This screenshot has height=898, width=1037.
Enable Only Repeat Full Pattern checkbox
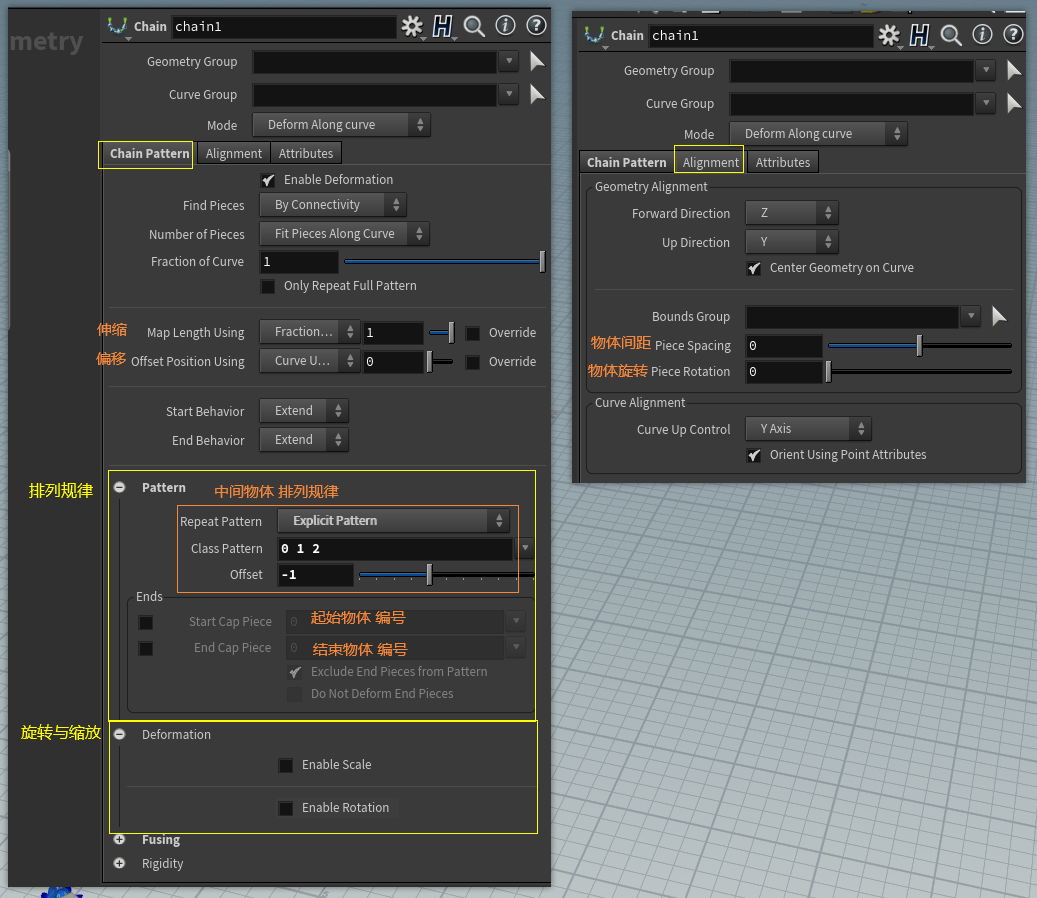click(268, 286)
